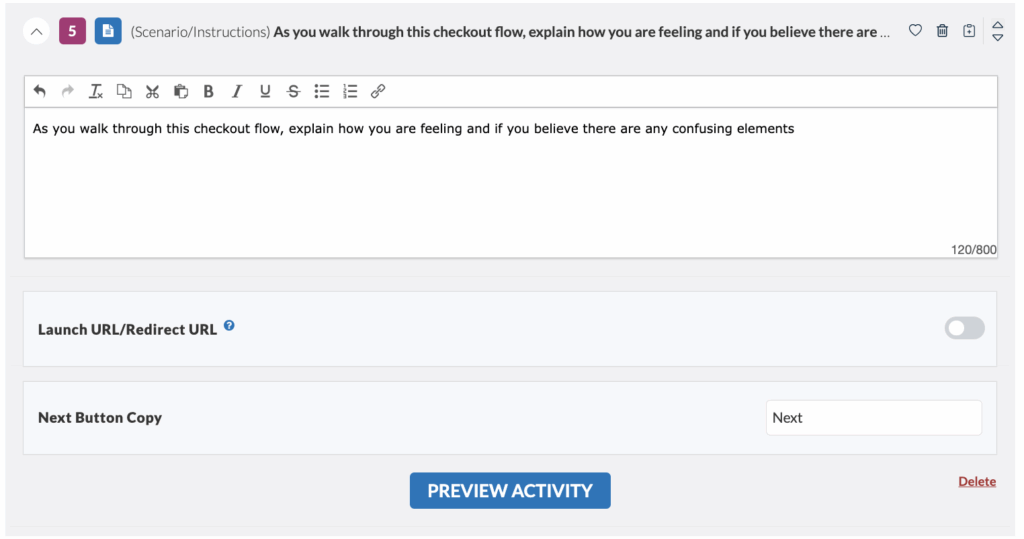Move the task up with the up arrow
Screen dimensions: 1024x539
click(x=997, y=25)
